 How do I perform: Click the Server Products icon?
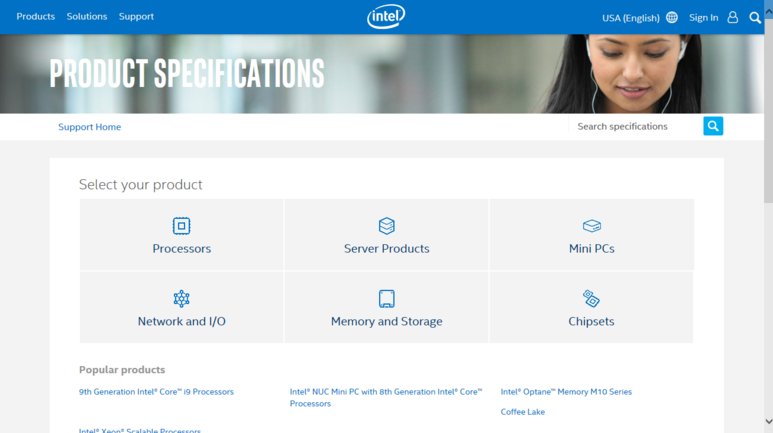[386, 226]
